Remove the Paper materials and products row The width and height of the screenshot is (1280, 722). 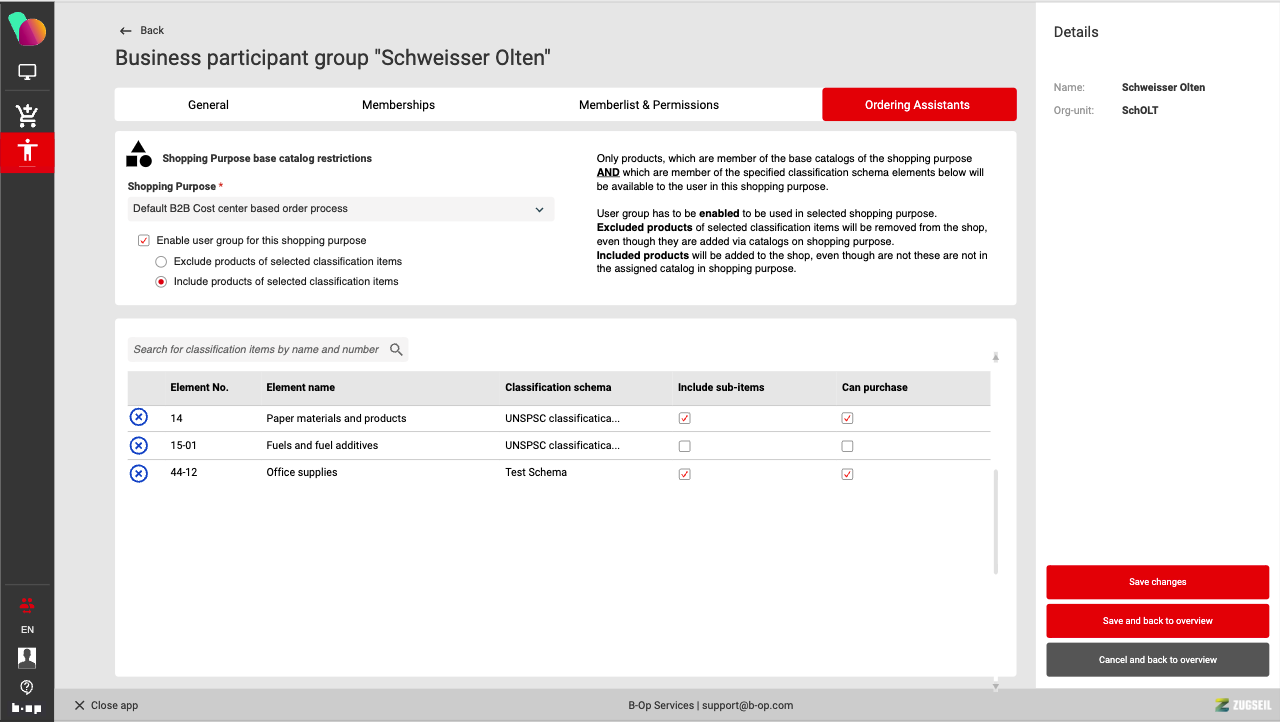coord(139,418)
